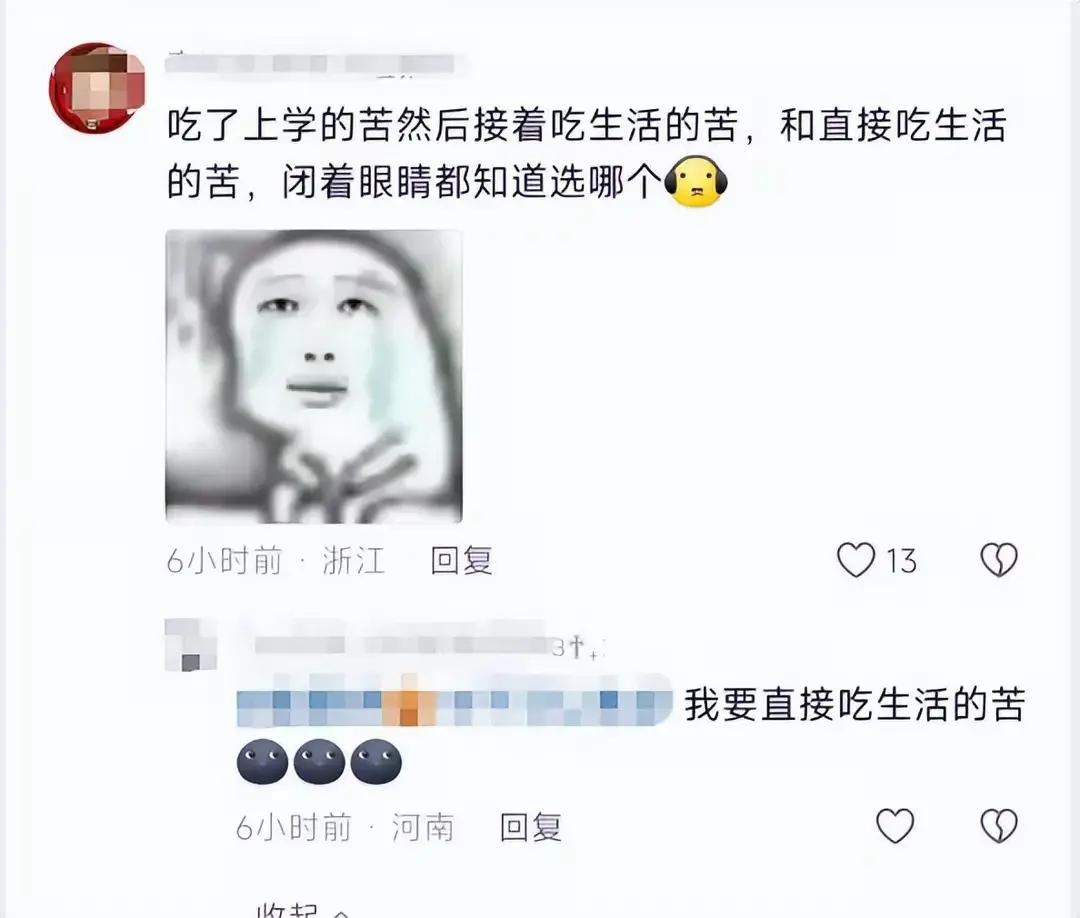Click the like count 13

click(901, 561)
